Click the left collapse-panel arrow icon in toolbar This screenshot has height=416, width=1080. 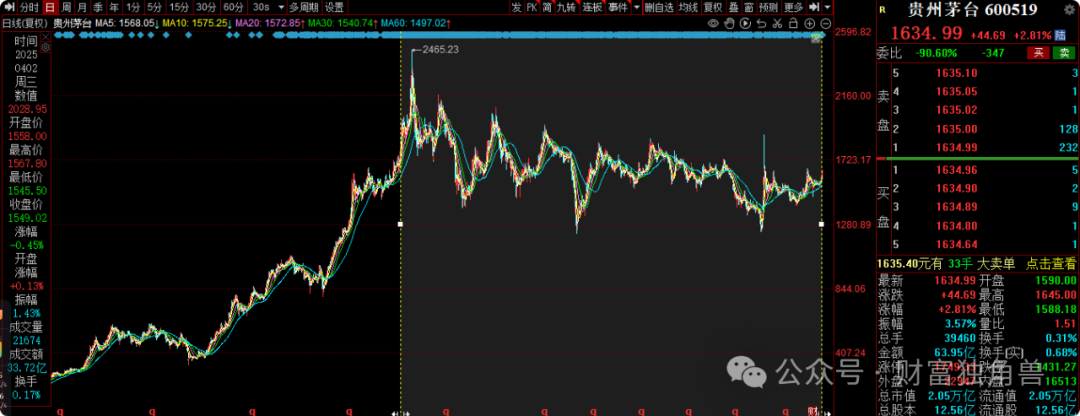pos(8,7)
